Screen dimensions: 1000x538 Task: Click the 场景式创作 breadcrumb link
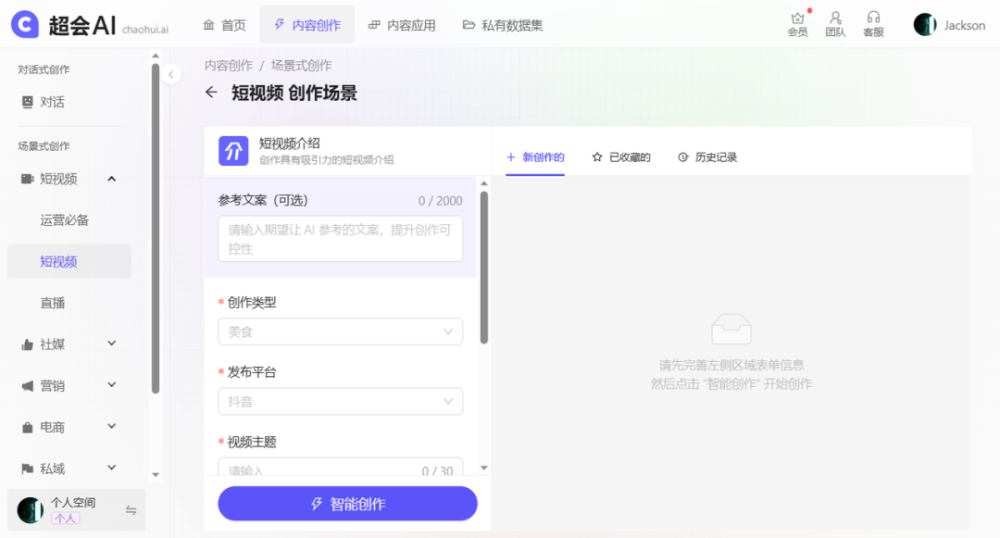[301, 65]
